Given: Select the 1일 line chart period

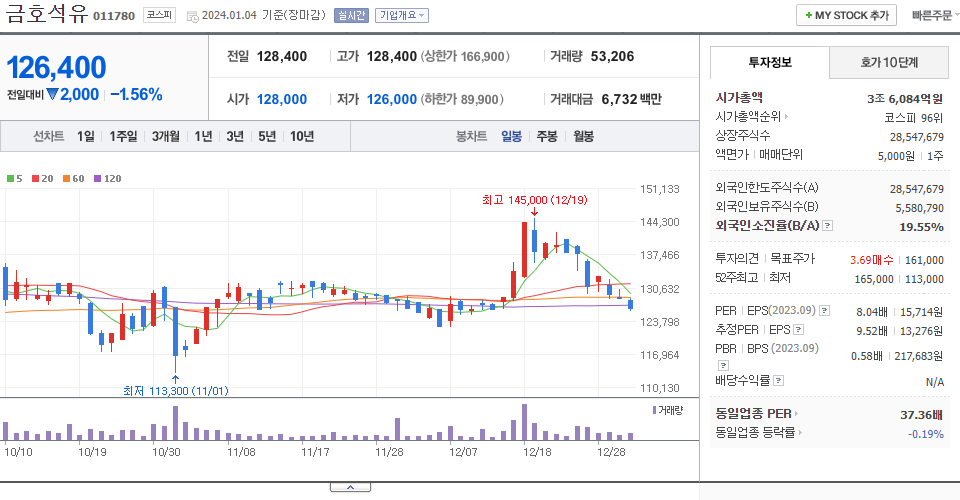Looking at the screenshot, I should point(86,136).
